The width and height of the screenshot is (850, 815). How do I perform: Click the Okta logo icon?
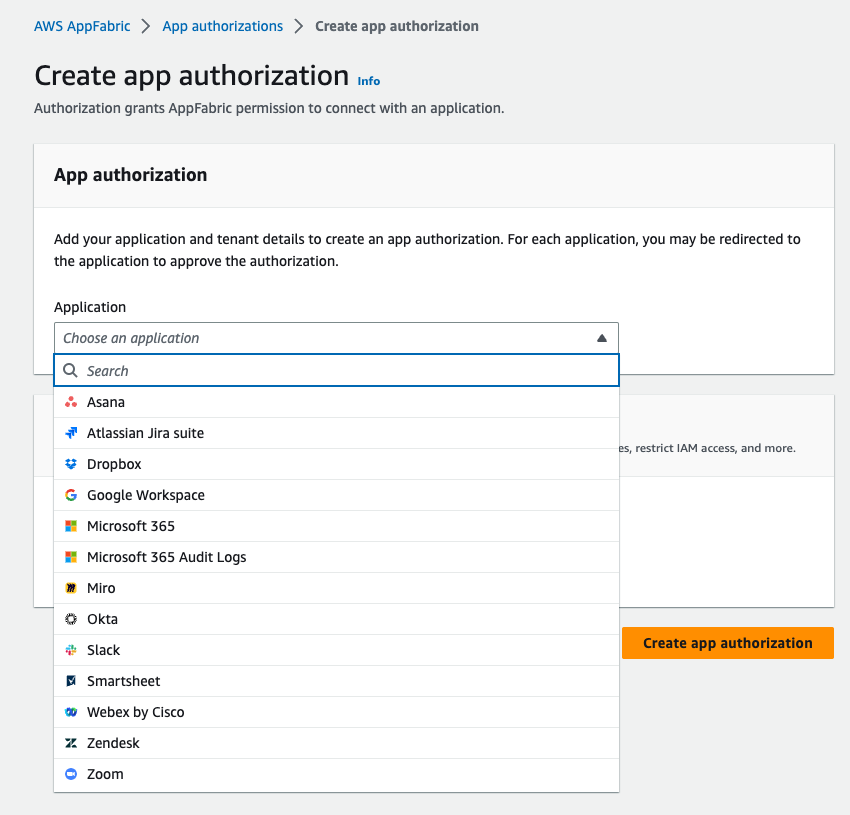[70, 619]
